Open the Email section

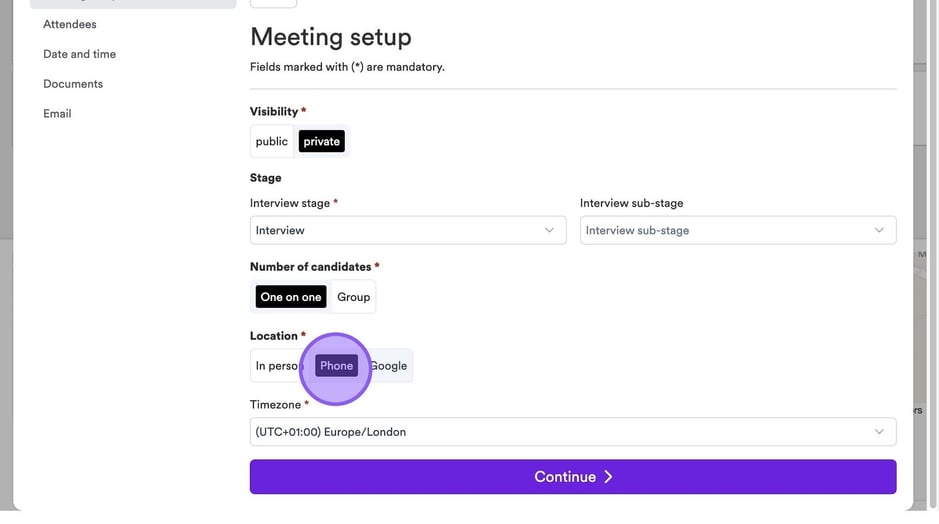point(57,114)
